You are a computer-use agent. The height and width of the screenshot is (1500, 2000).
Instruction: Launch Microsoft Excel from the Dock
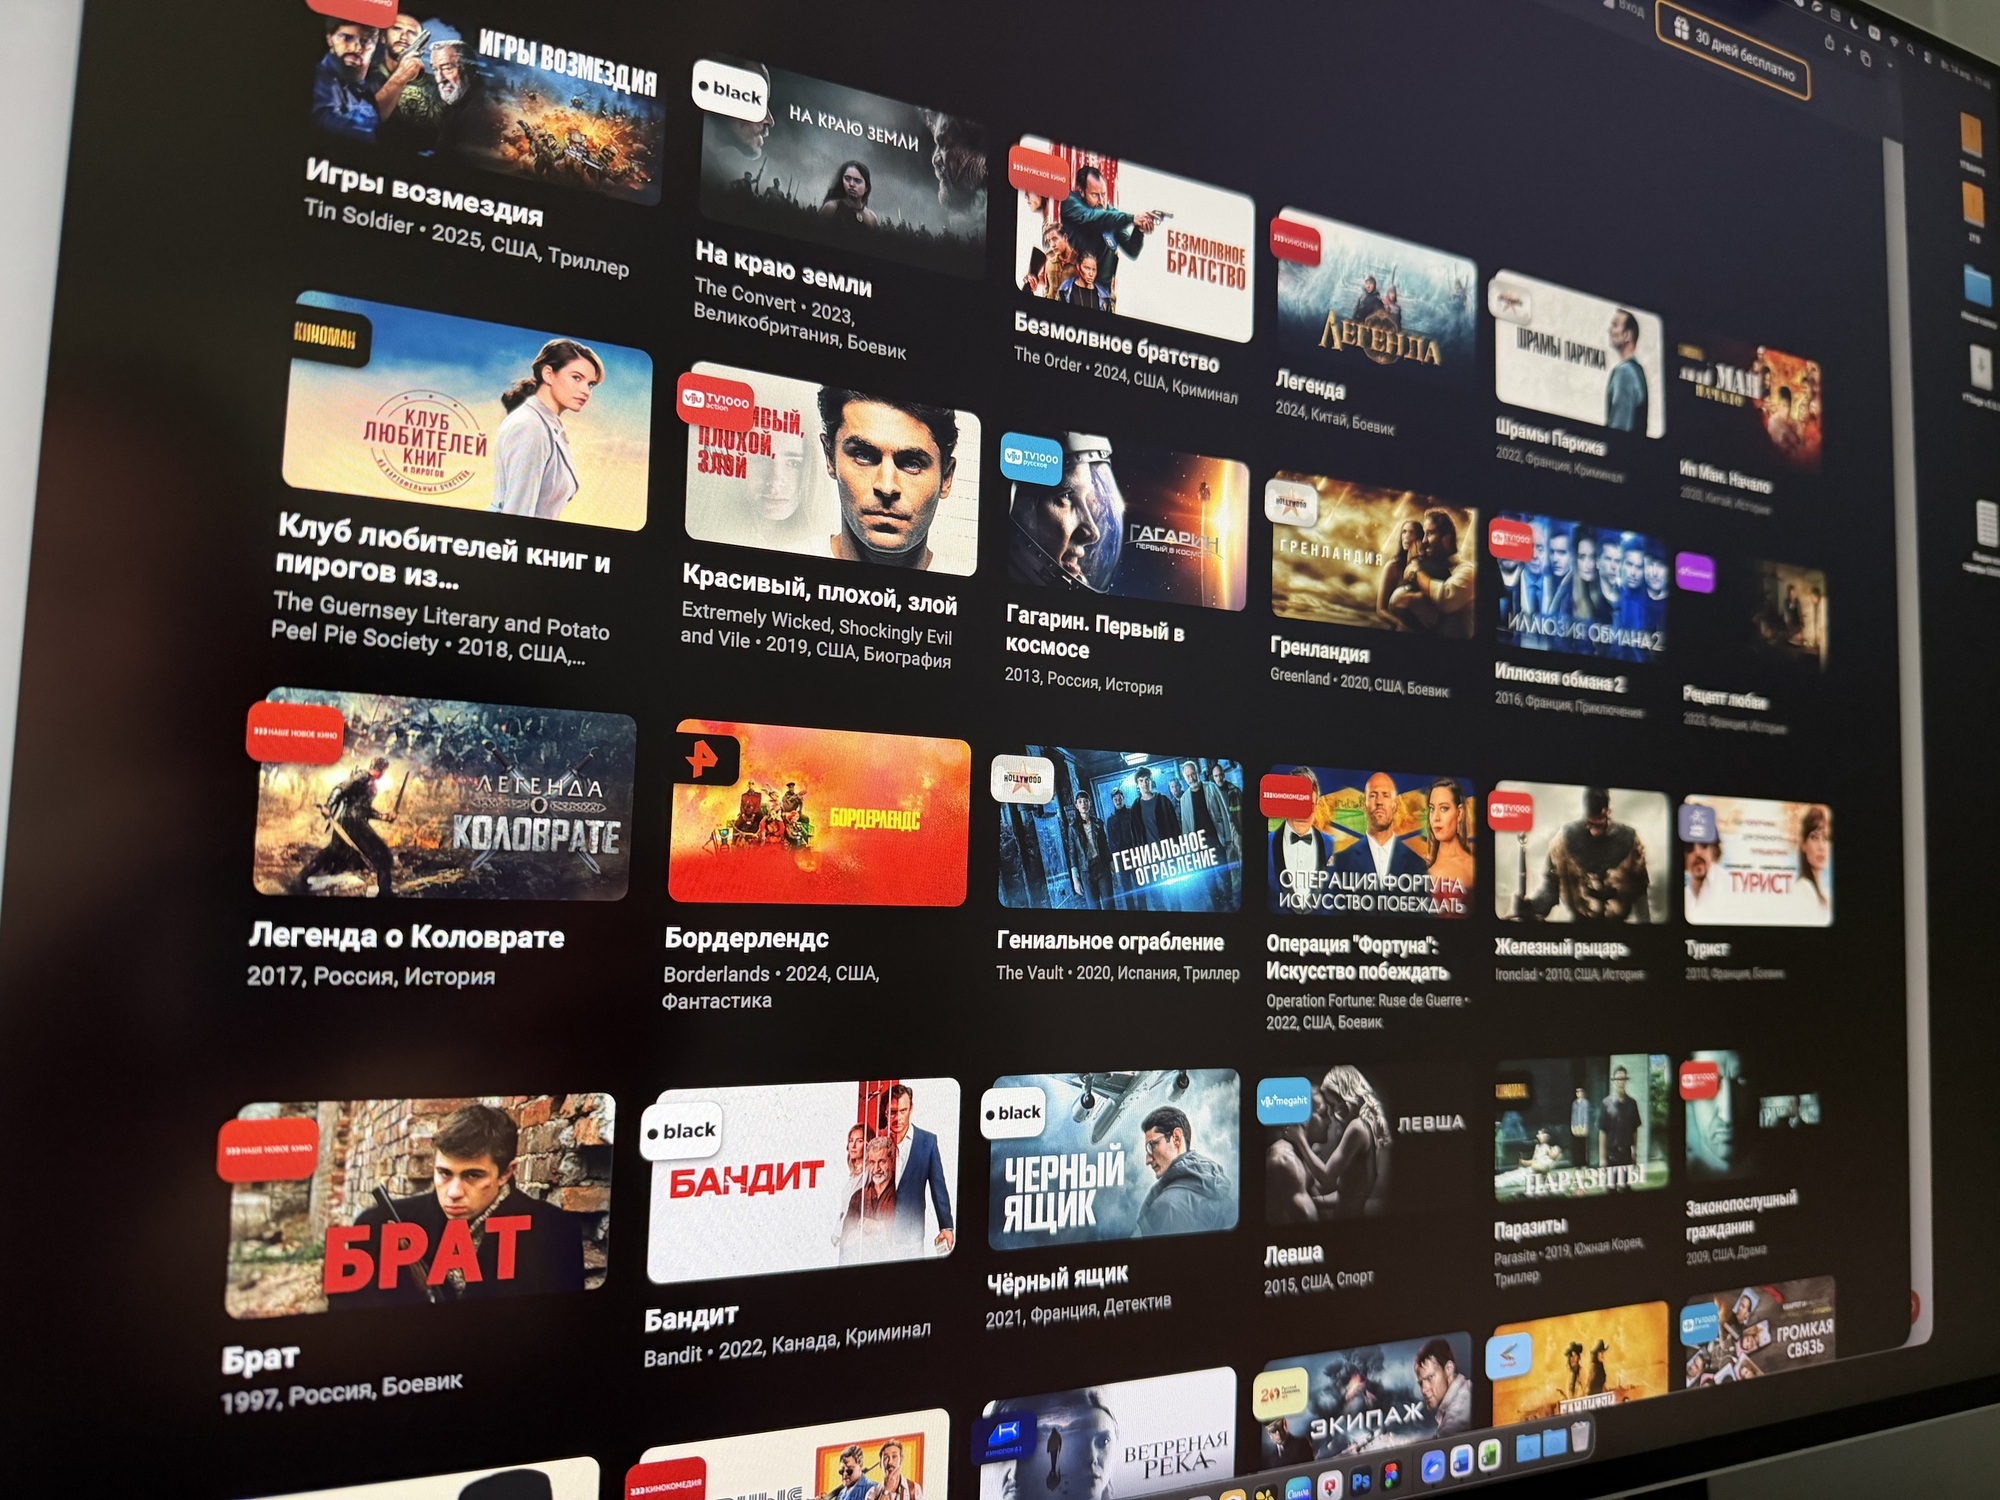(x=1490, y=1456)
